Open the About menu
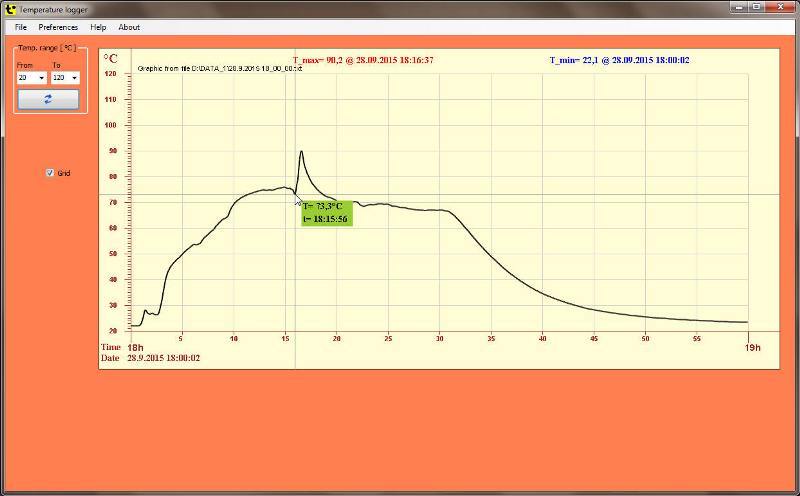Viewport: 800px width, 496px height. tap(129, 27)
